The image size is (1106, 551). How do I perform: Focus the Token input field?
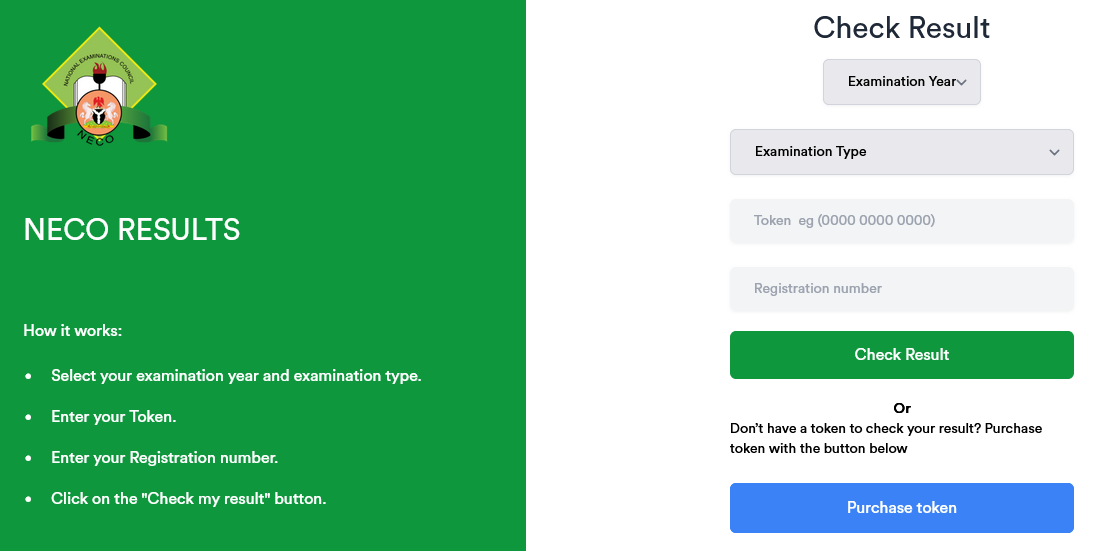click(901, 220)
